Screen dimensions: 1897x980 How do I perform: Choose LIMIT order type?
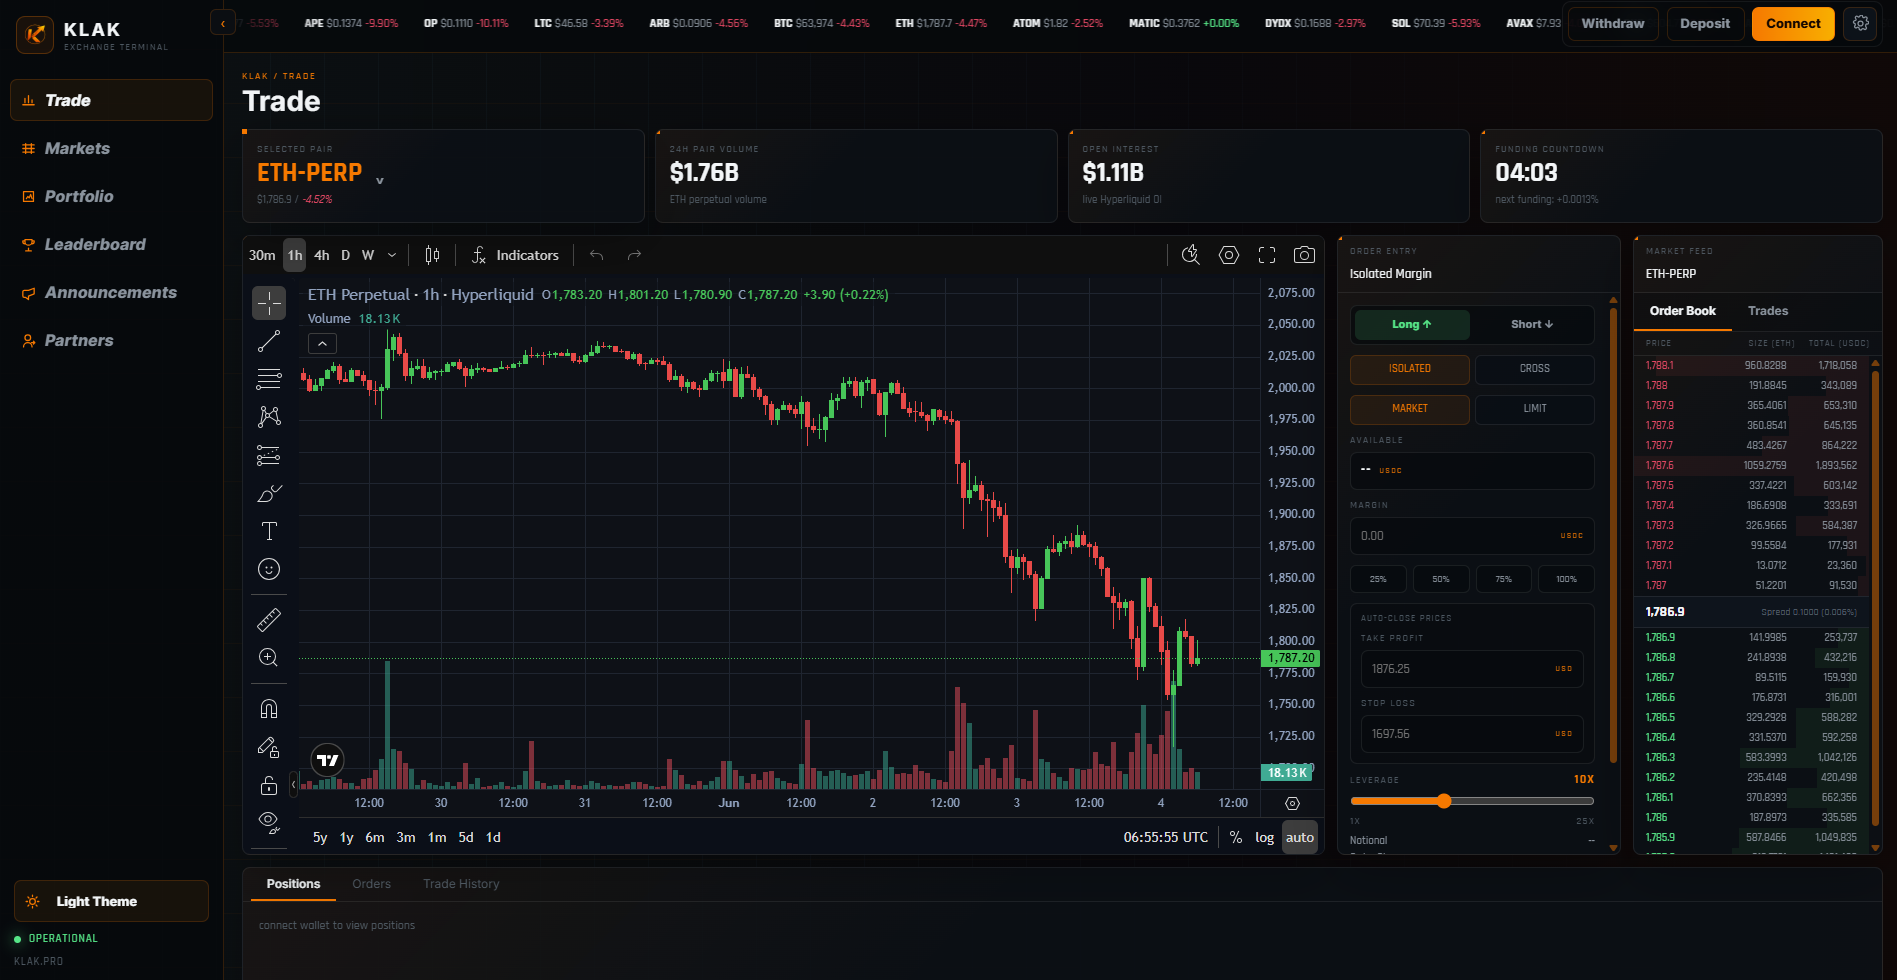click(x=1534, y=409)
